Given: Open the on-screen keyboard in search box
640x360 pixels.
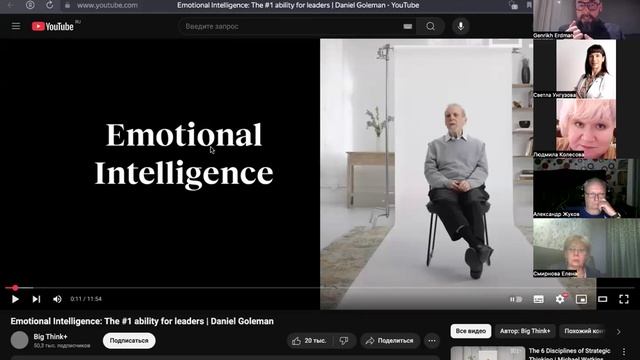Looking at the screenshot, I should (x=407, y=27).
